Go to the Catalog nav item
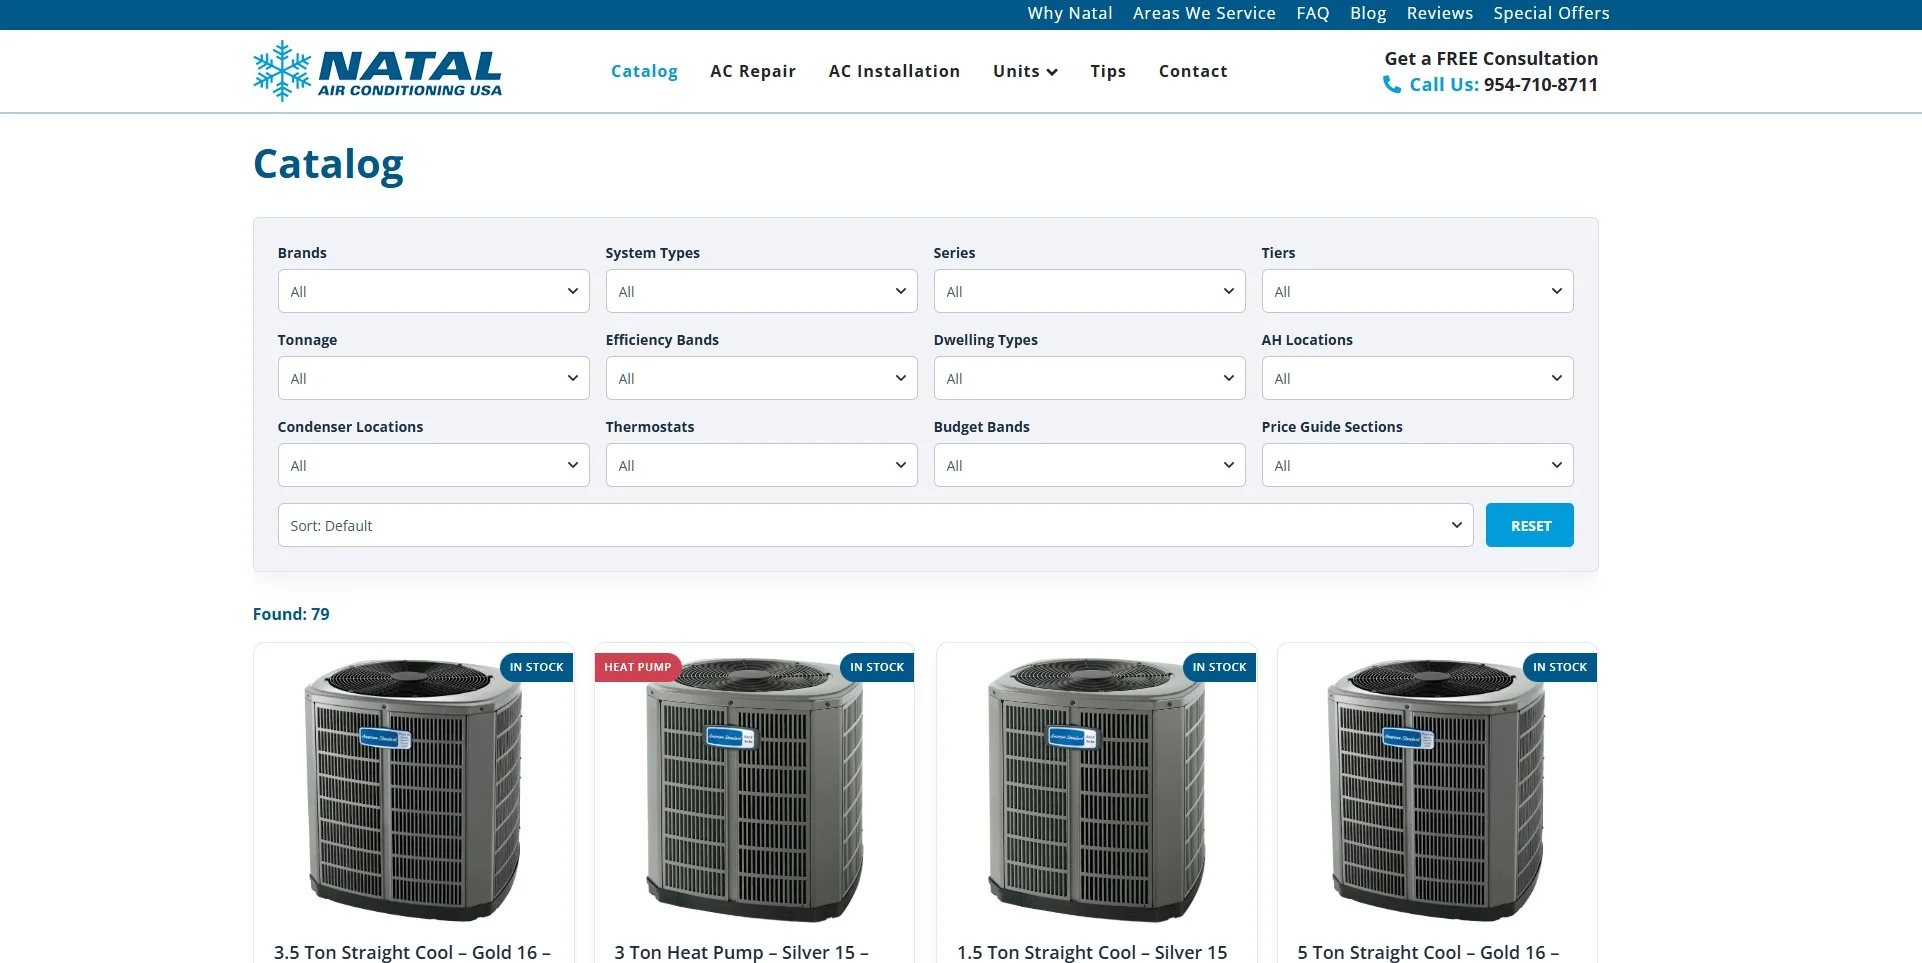Viewport: 1922px width, 963px height. click(x=644, y=71)
